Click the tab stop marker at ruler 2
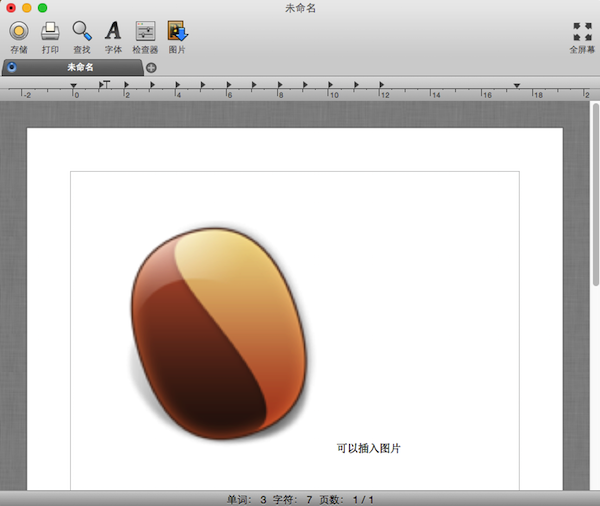Screen dimensions: 600x506 click(127, 86)
